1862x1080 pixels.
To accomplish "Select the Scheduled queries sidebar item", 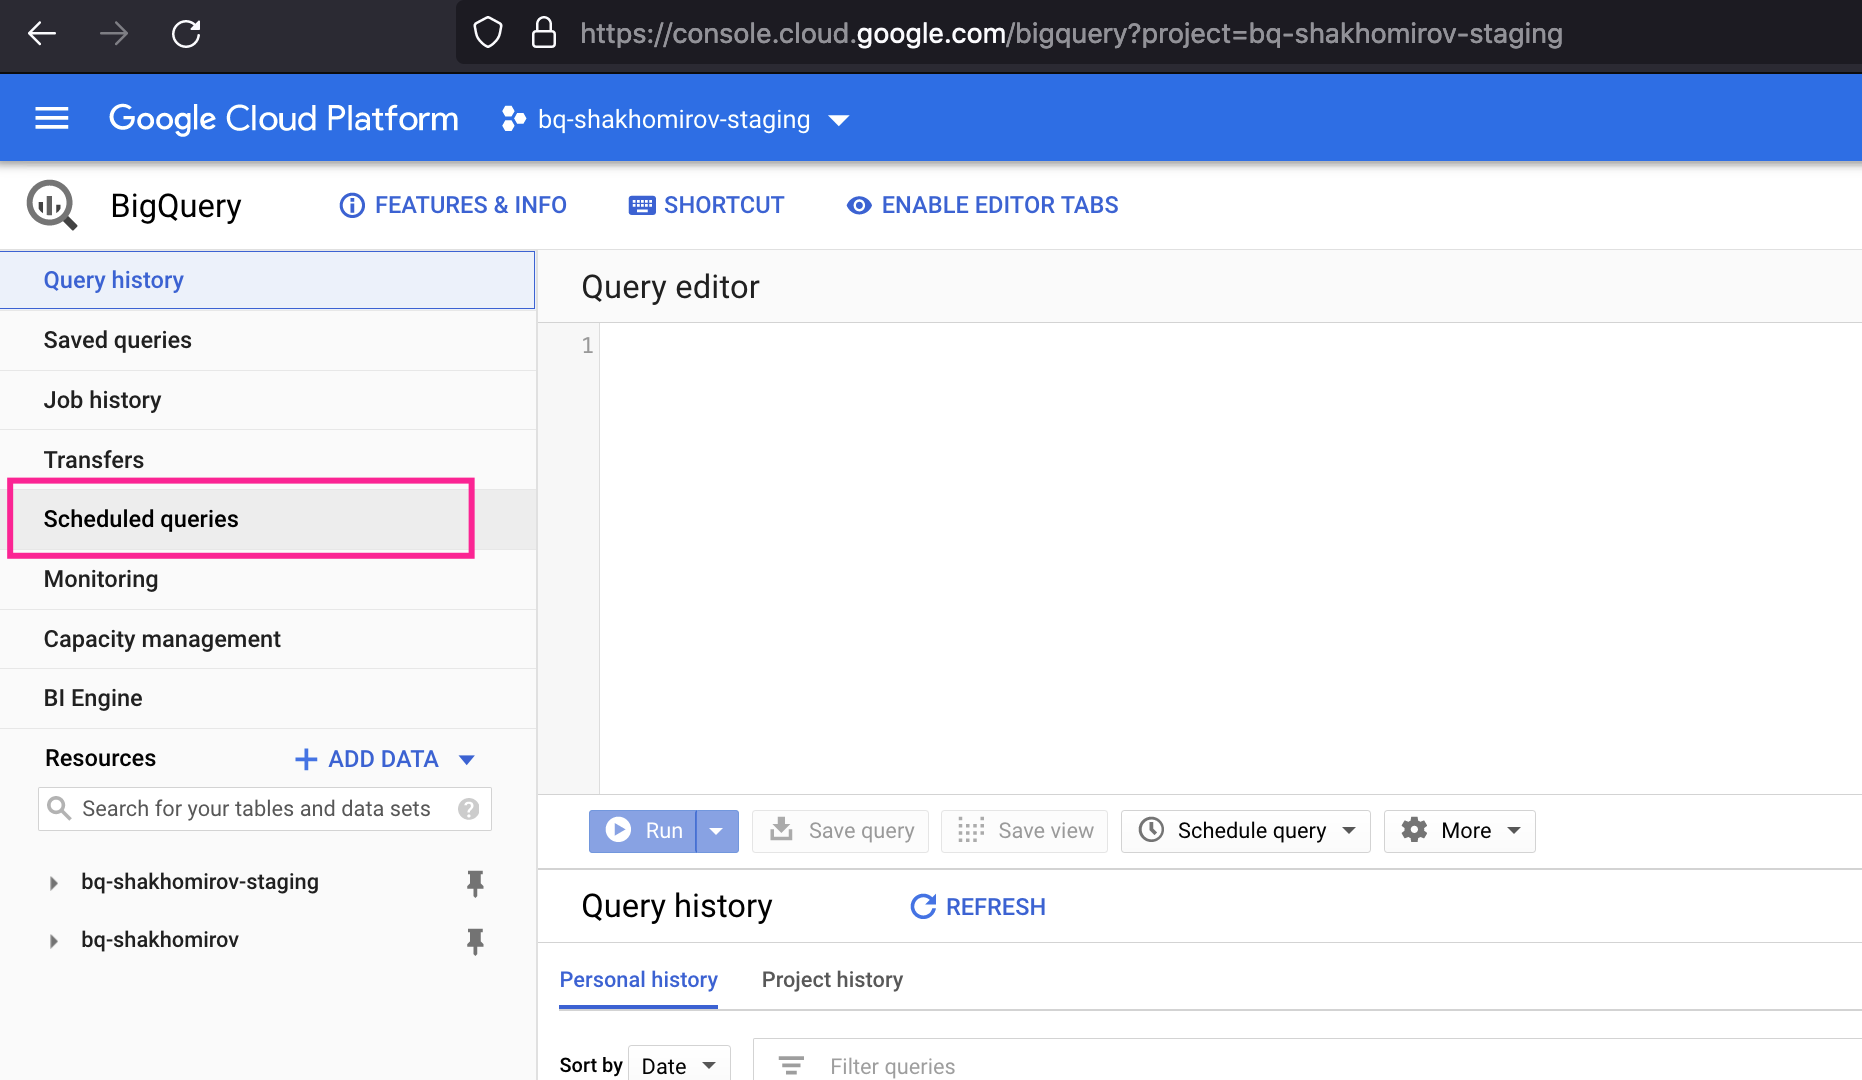I will point(140,518).
